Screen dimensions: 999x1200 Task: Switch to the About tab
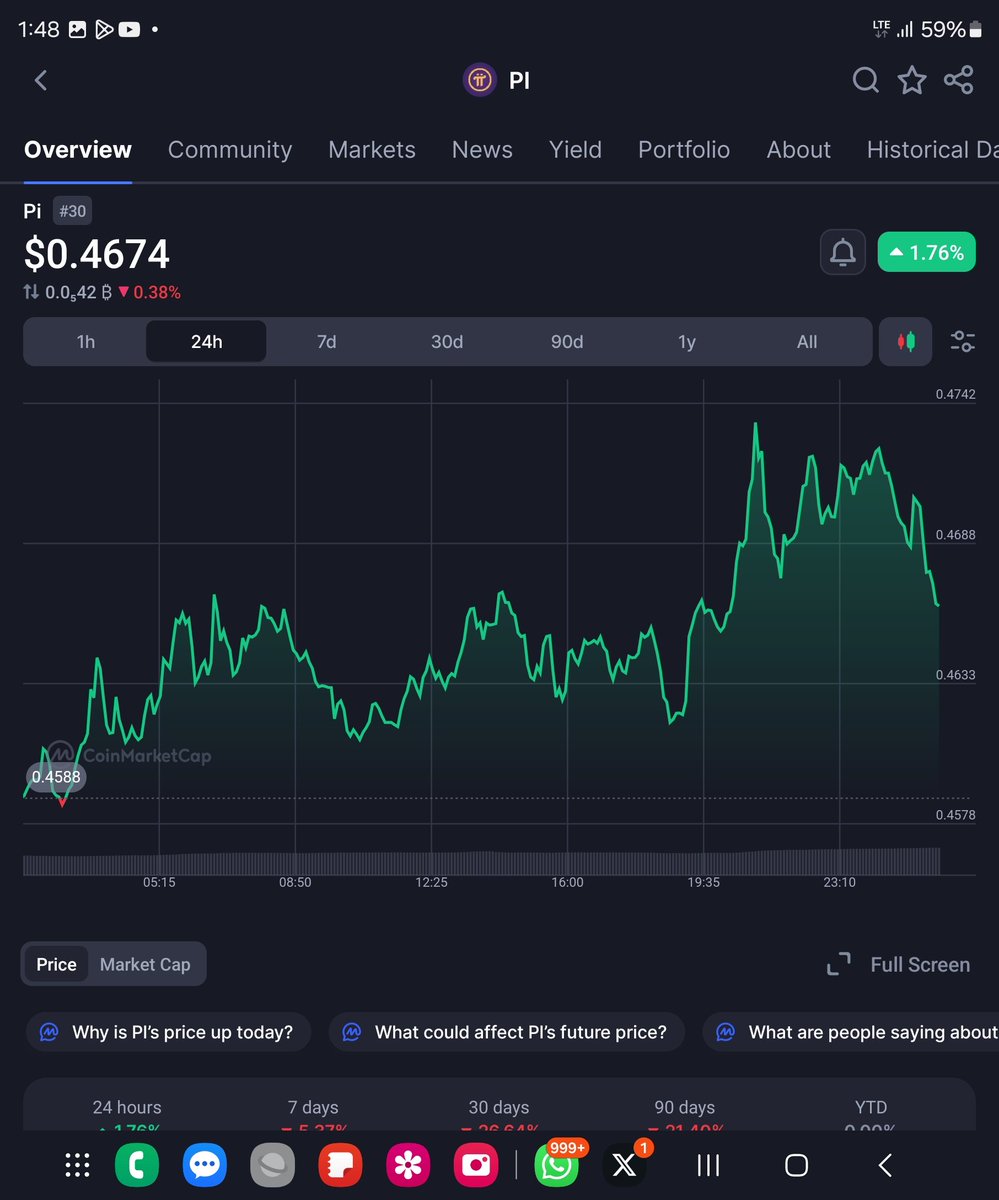[x=798, y=150]
